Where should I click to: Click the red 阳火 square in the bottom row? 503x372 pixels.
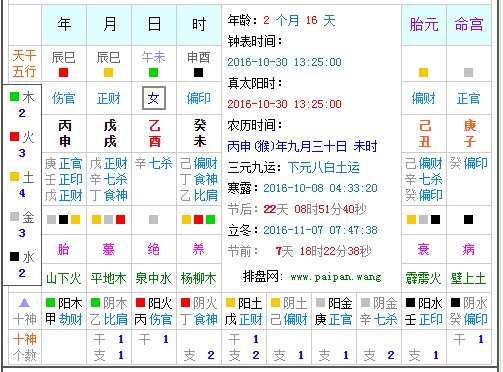[x=140, y=302]
